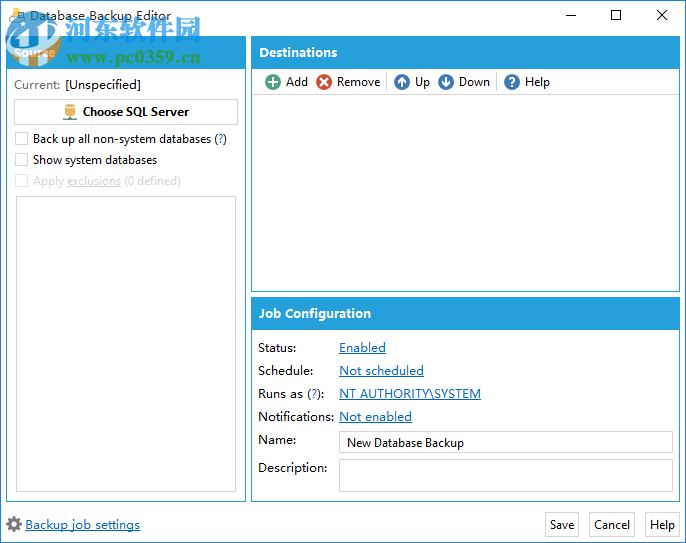
Task: Click the Down label in Destinations toolbar
Action: point(474,82)
